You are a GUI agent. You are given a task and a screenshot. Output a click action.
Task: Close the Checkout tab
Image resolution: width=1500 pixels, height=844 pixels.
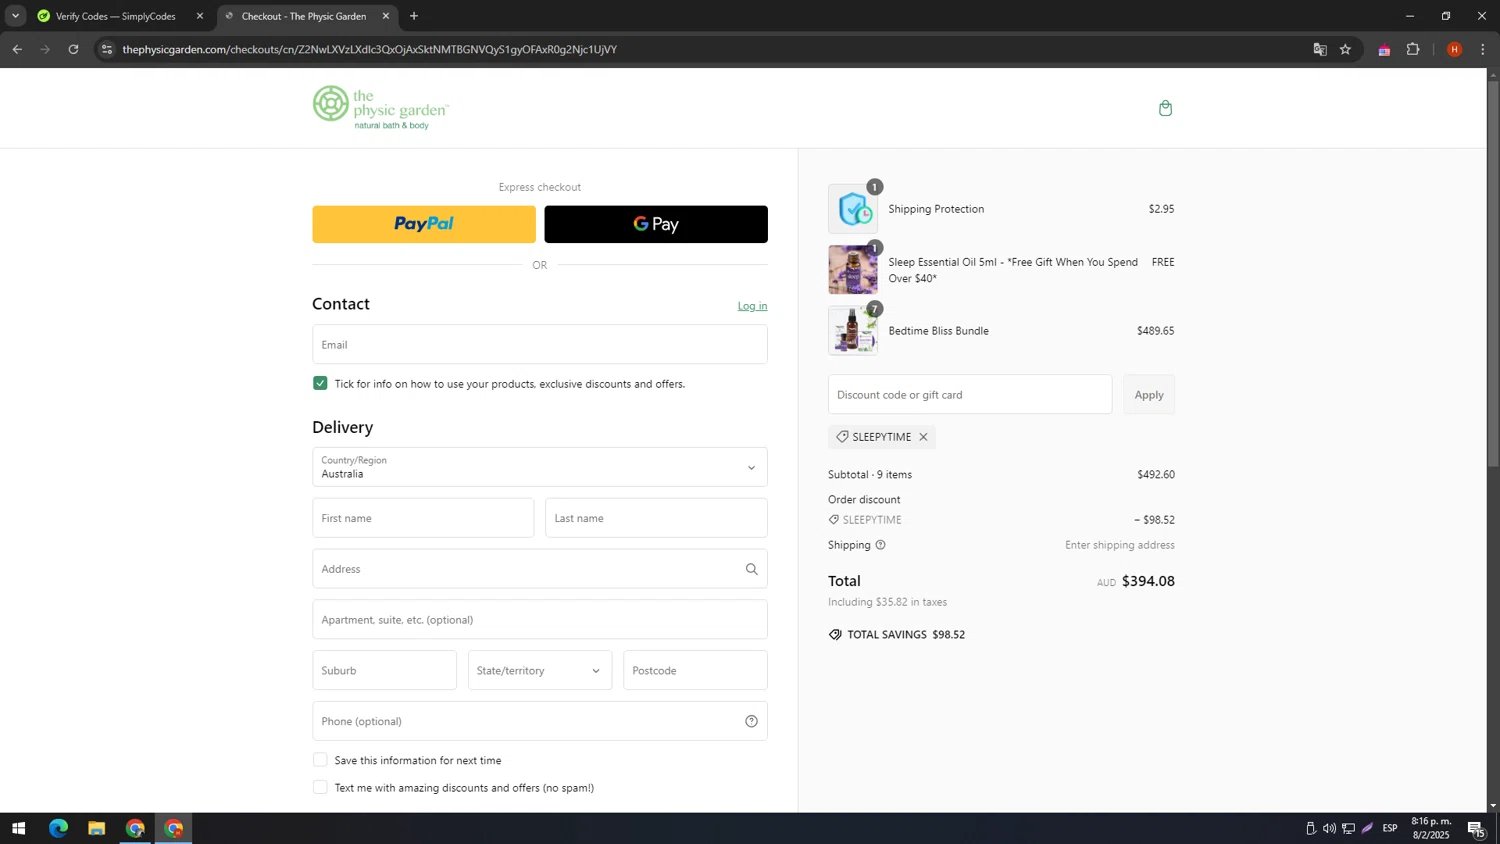(386, 16)
